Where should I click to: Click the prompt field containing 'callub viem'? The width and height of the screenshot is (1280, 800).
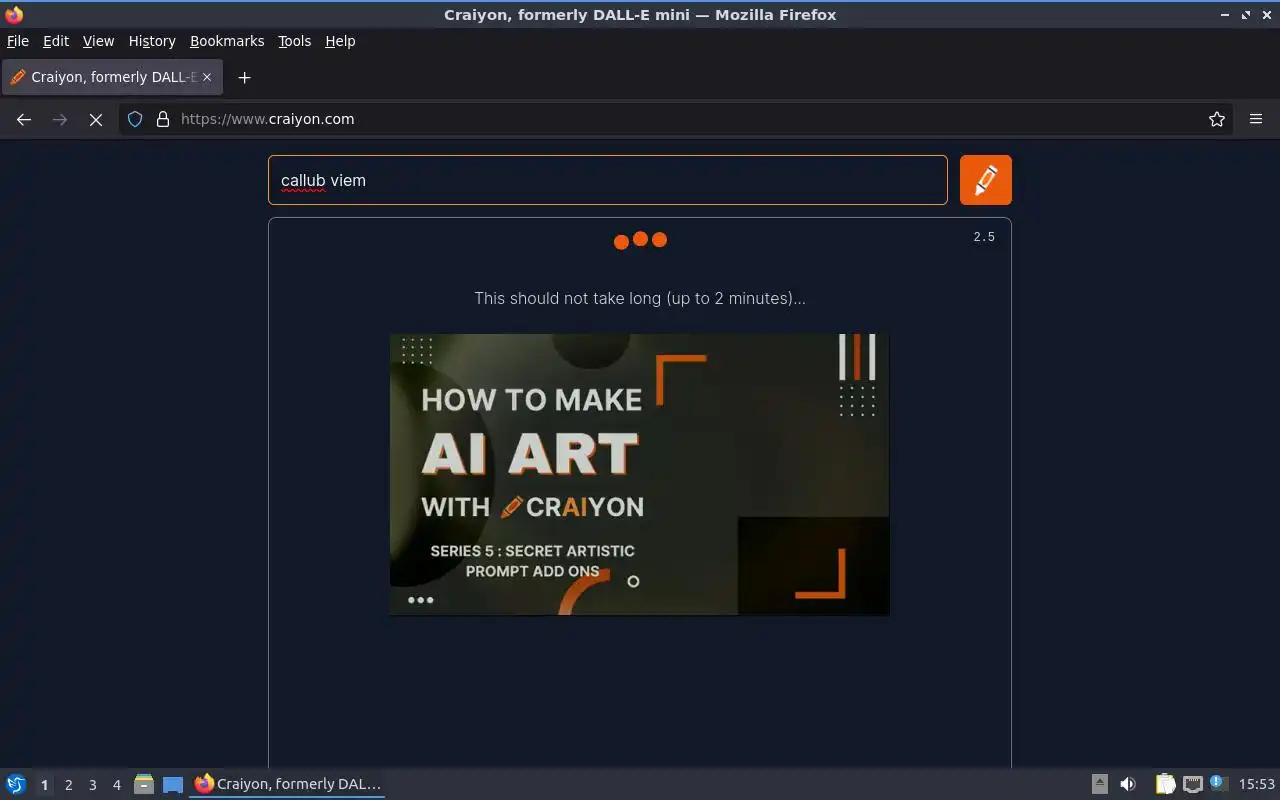coord(607,180)
